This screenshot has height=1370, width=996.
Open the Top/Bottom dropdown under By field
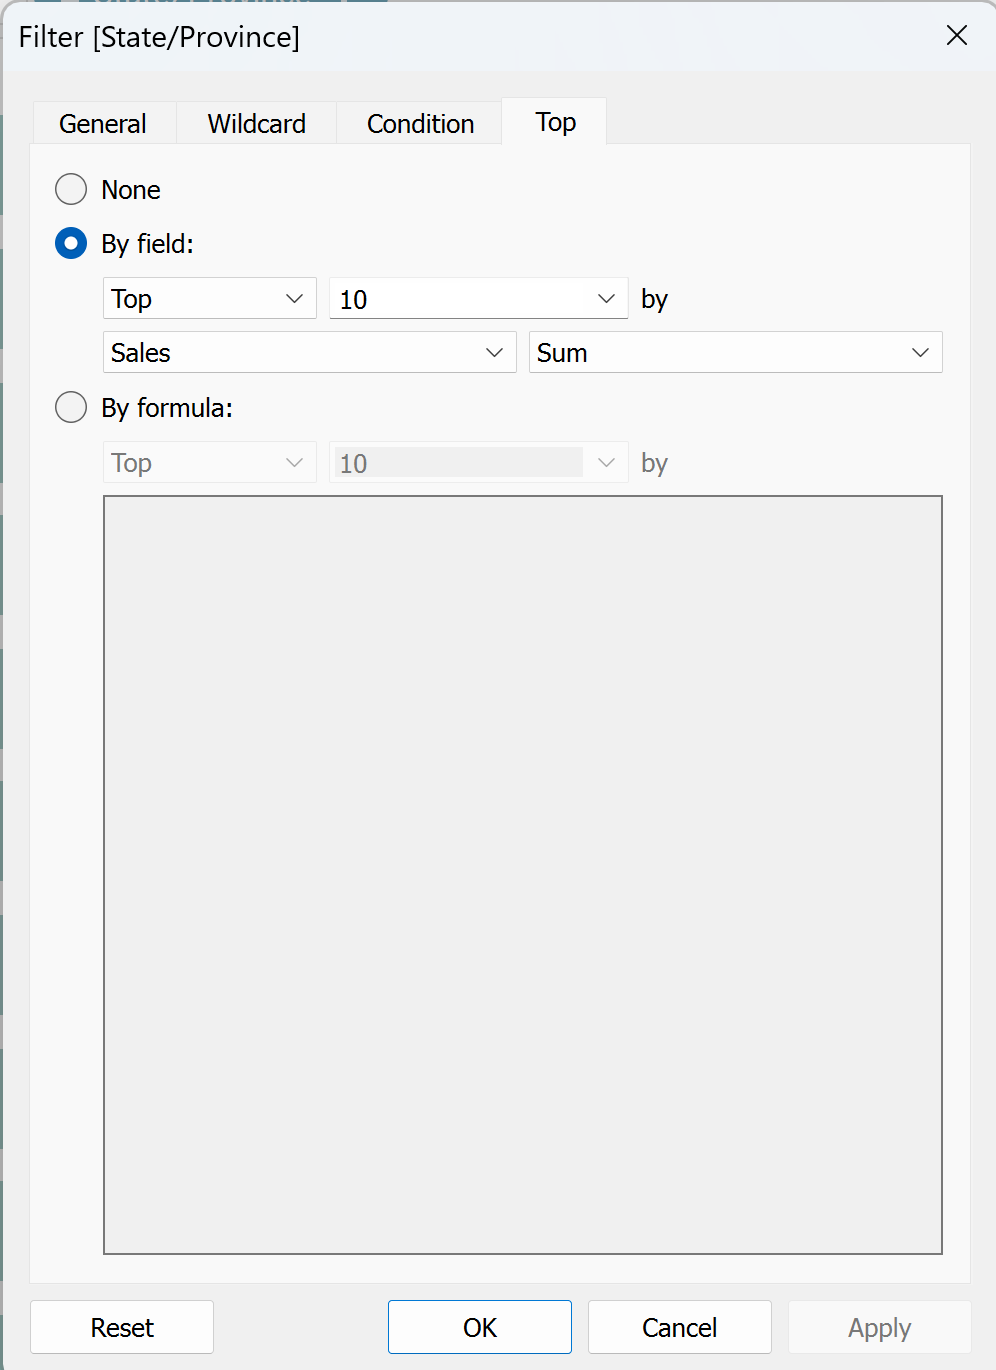(x=210, y=298)
